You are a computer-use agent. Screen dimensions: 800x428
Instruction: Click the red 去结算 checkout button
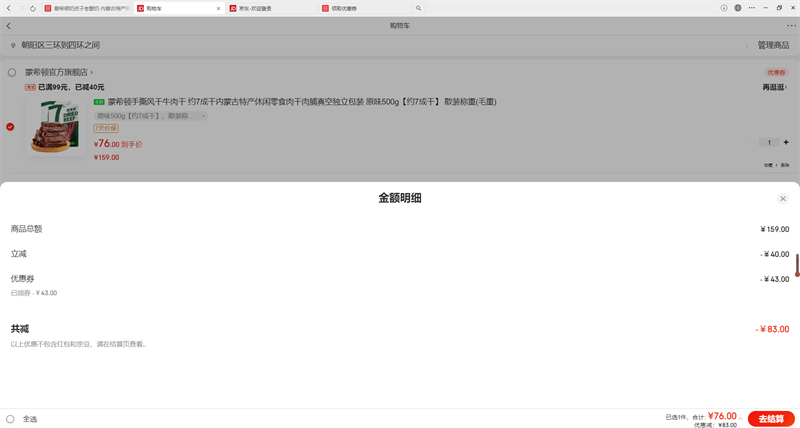tap(770, 418)
